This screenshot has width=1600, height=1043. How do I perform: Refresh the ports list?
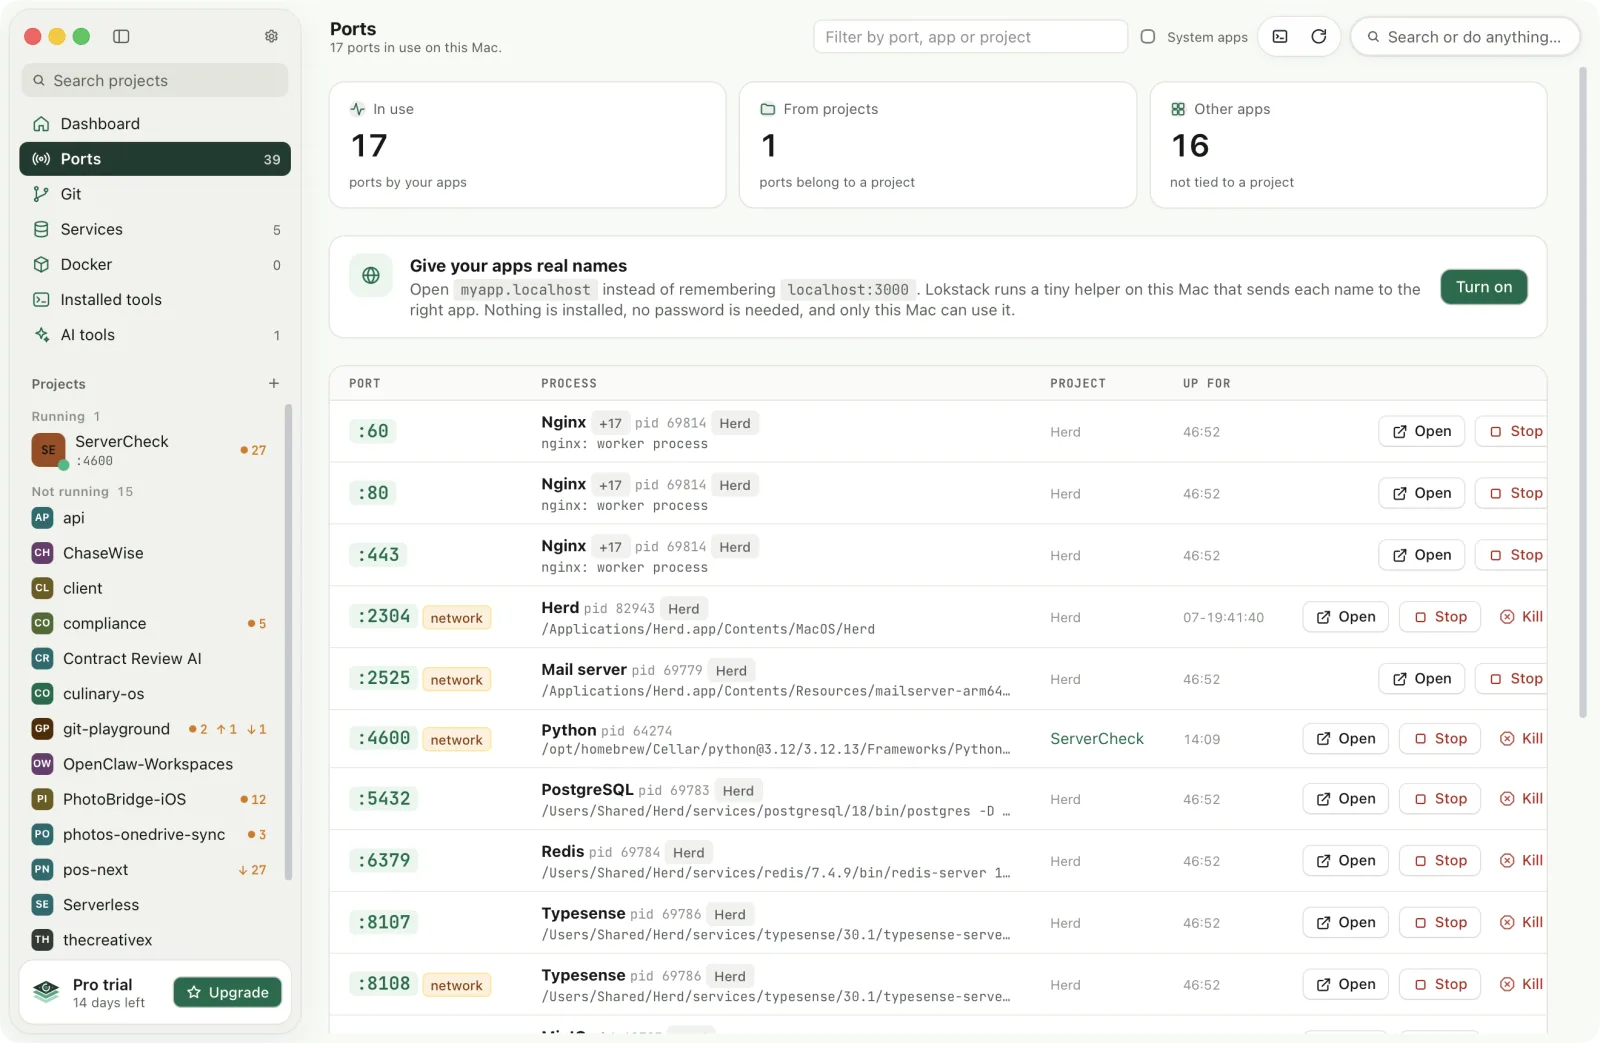pos(1319,37)
